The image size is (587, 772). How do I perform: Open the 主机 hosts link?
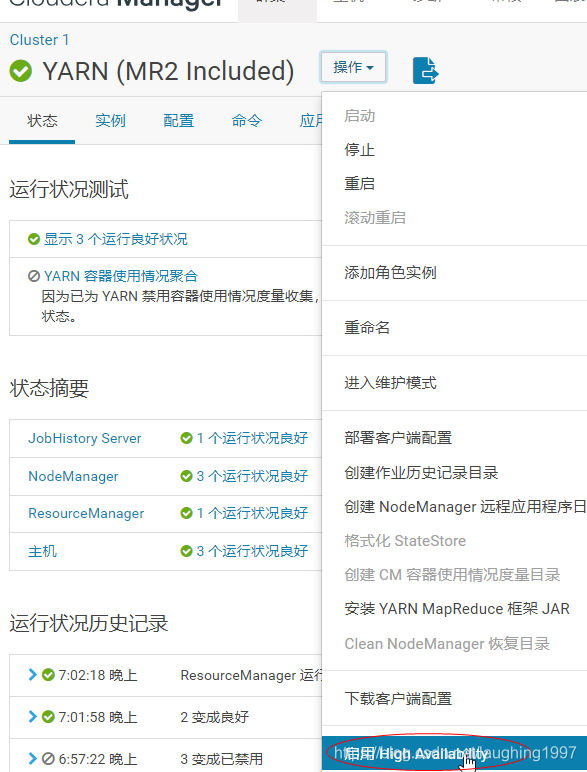point(42,551)
